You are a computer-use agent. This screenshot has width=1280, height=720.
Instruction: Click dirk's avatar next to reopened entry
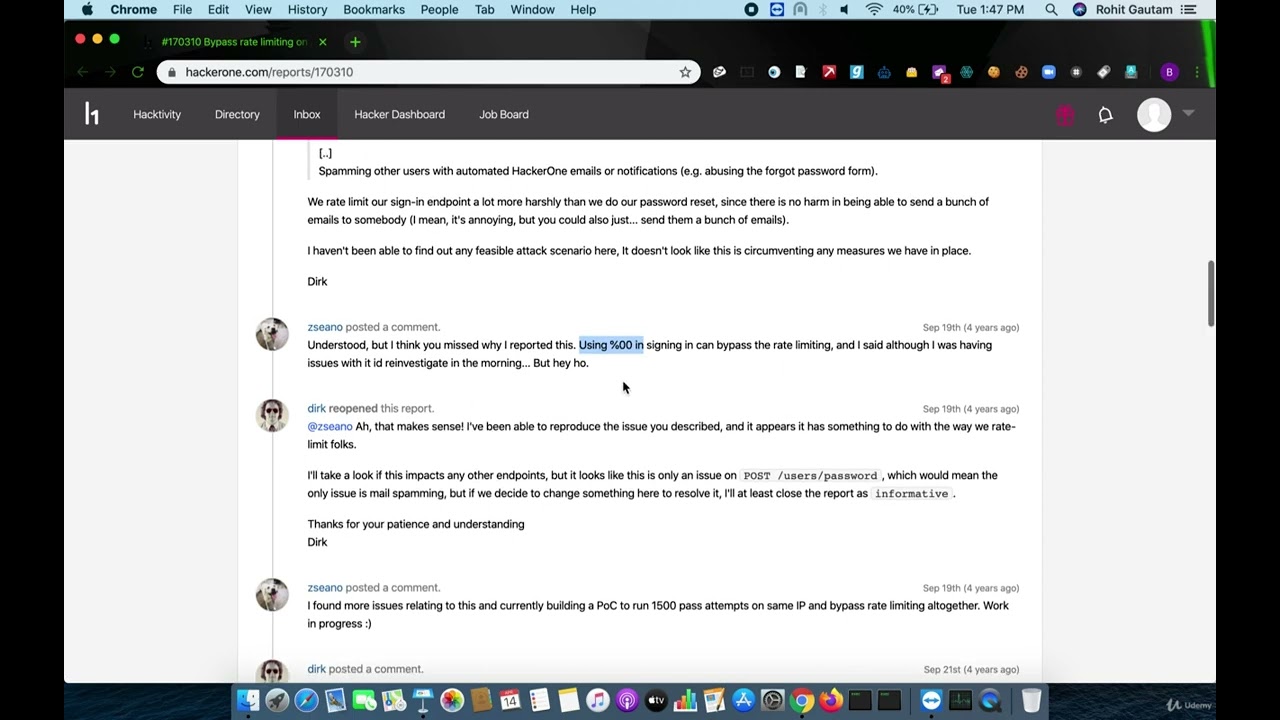tap(272, 415)
